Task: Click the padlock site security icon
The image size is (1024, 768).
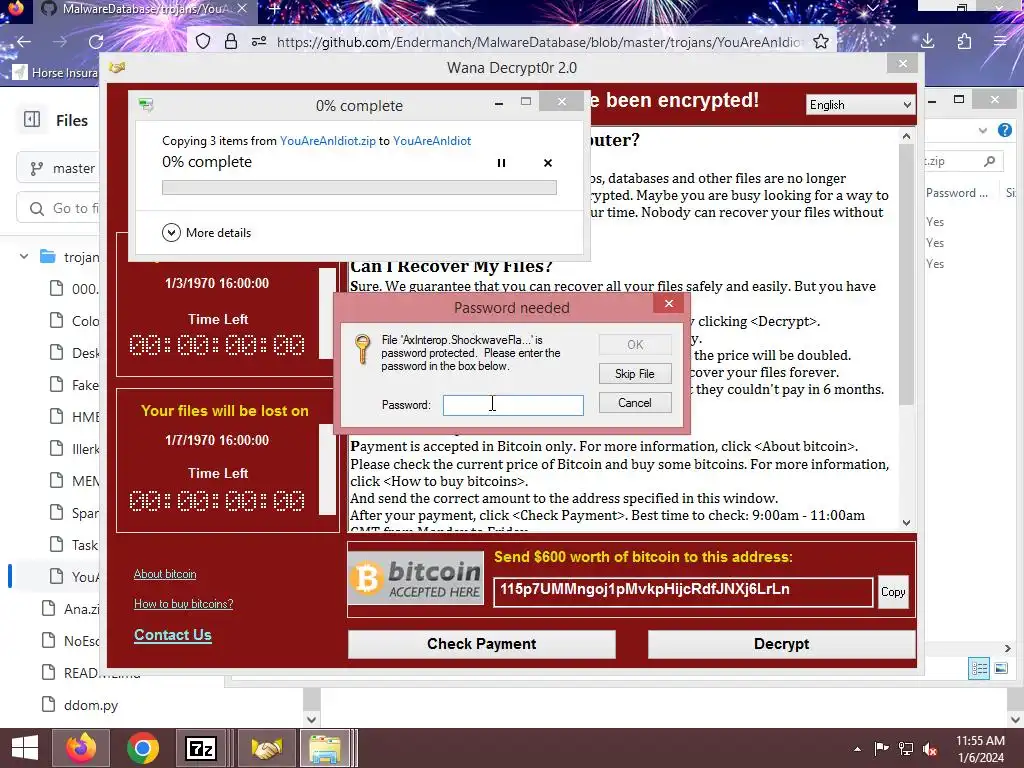Action: click(x=231, y=42)
